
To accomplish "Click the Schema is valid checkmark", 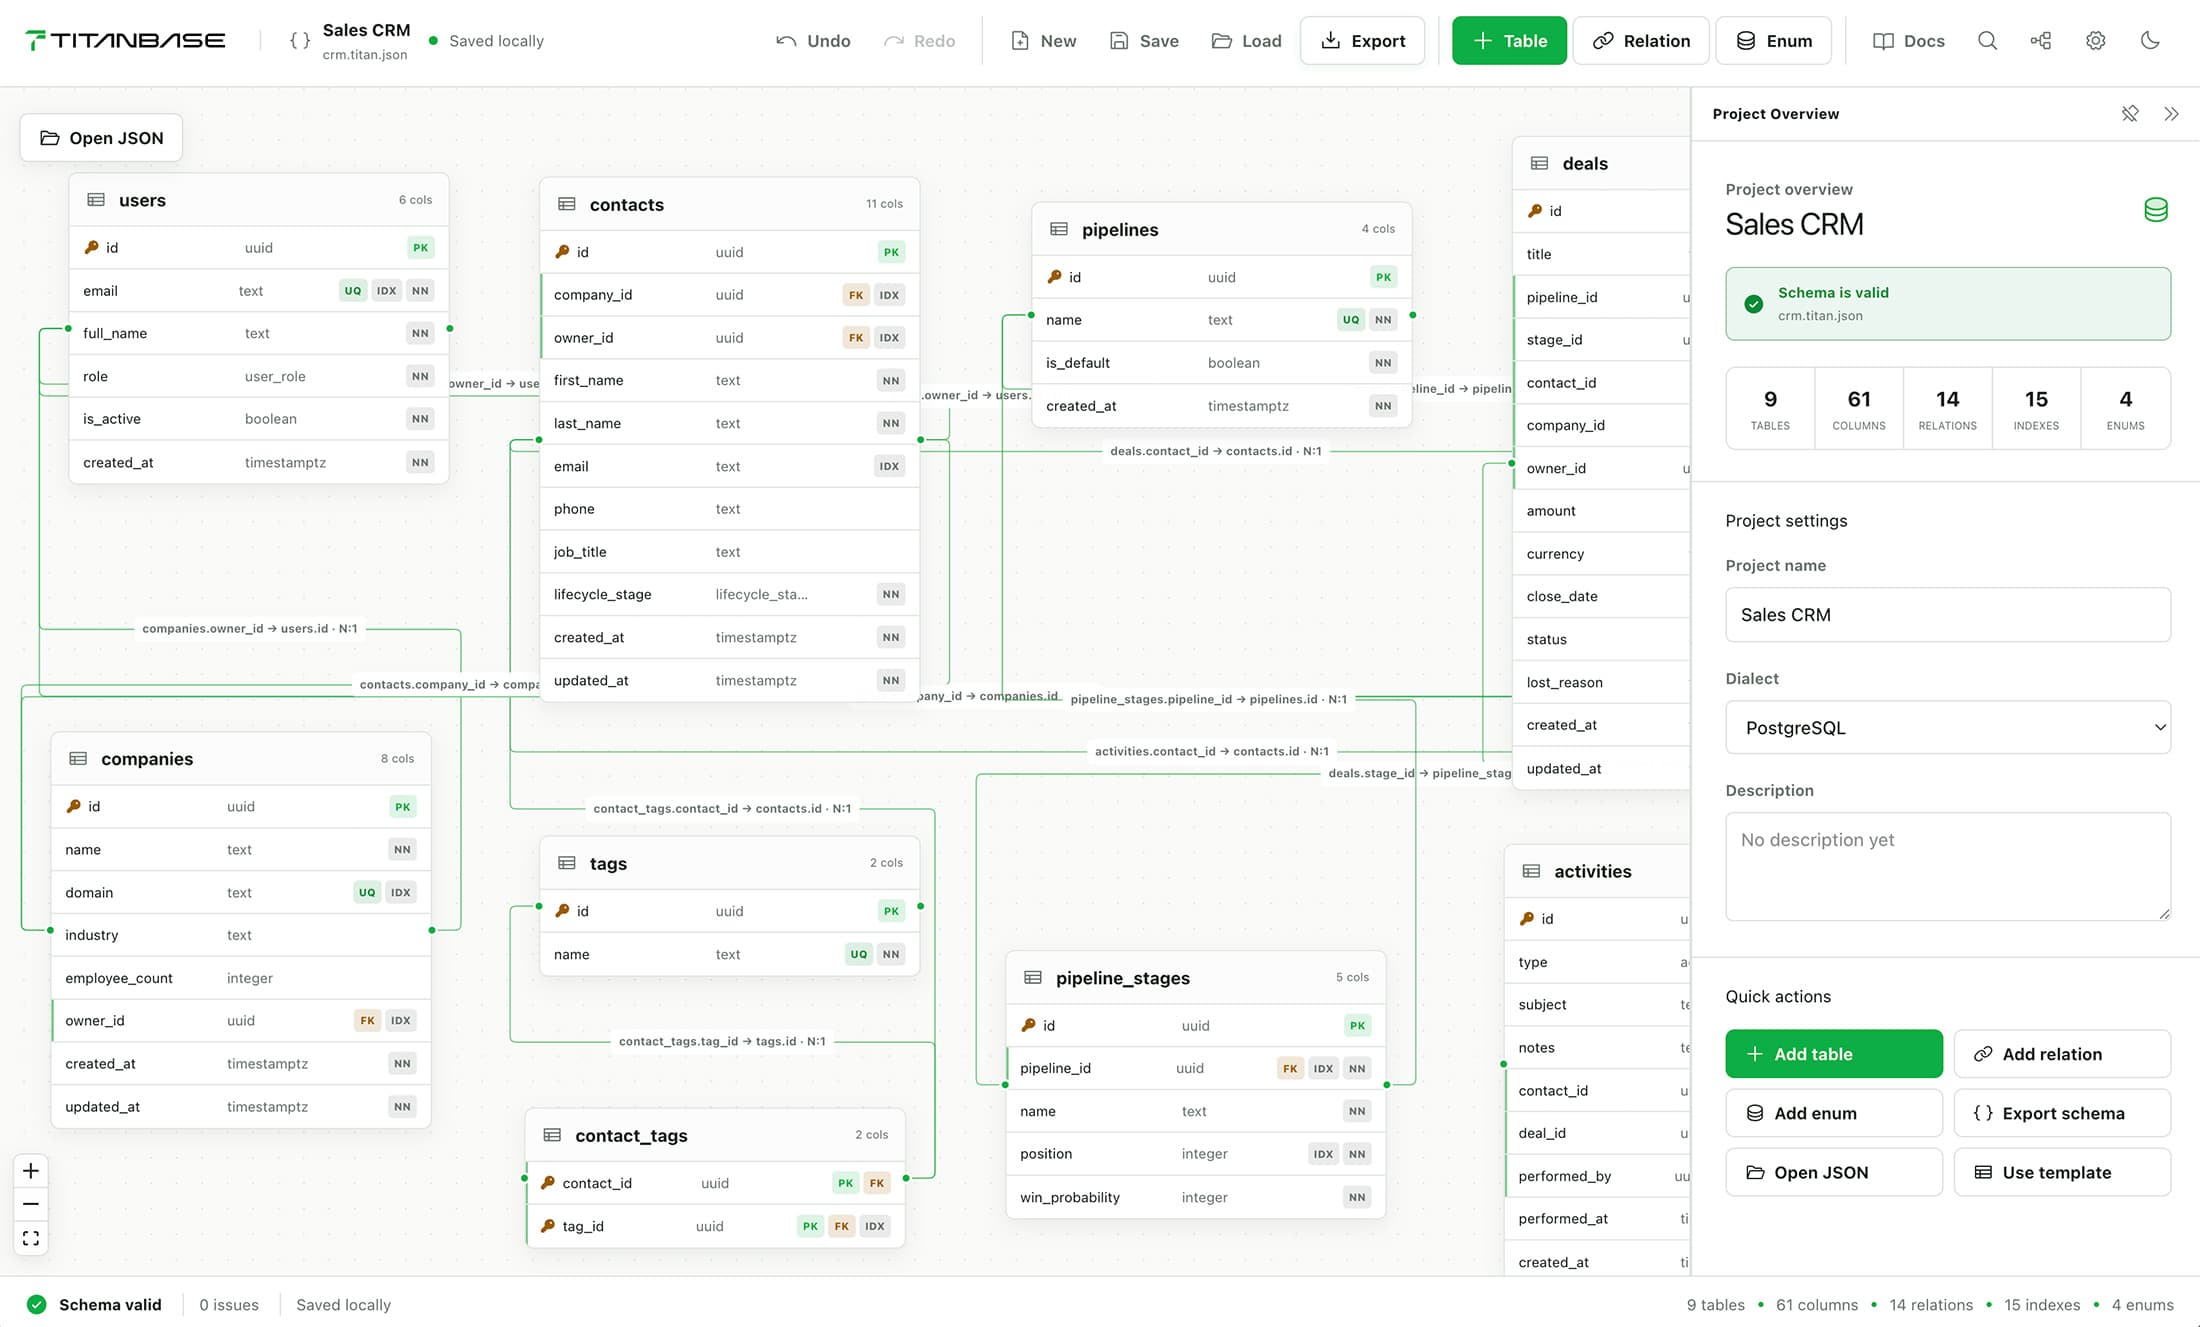I will click(1754, 304).
